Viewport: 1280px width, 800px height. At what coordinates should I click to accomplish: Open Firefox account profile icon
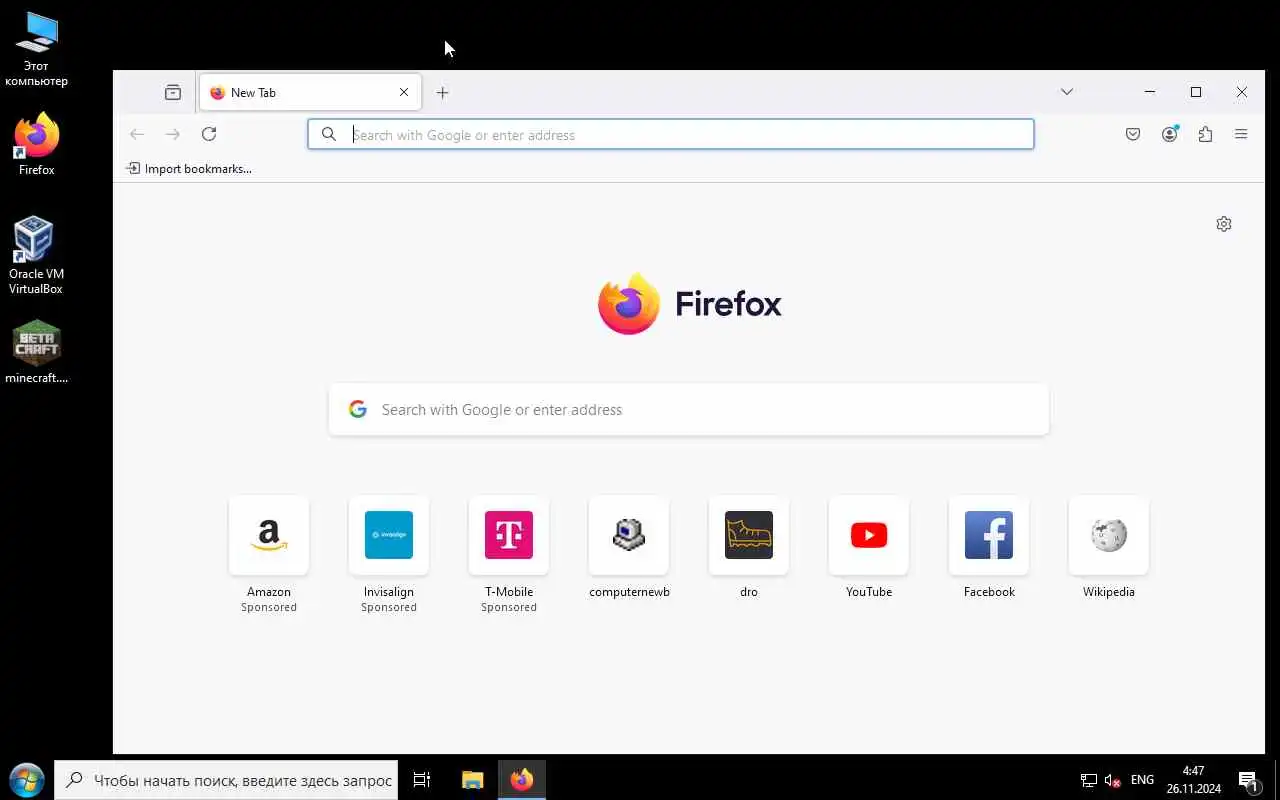point(1169,134)
